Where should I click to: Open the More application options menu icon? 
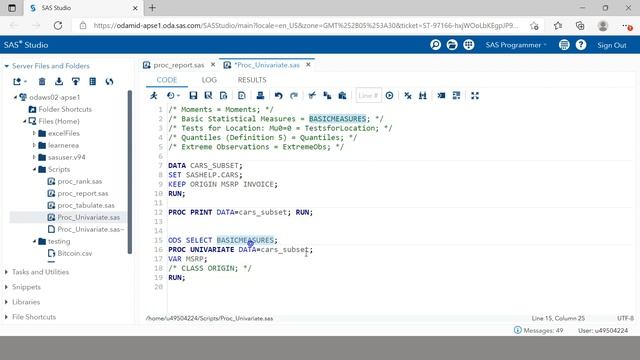click(564, 45)
